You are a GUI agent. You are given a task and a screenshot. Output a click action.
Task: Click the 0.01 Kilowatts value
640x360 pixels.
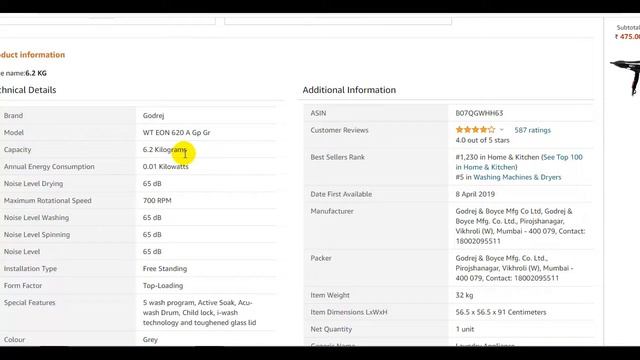point(165,167)
